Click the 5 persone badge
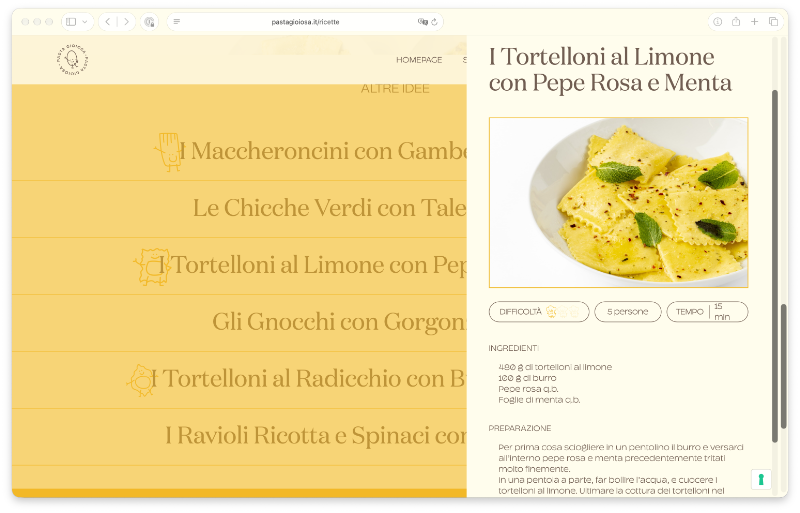 [628, 312]
